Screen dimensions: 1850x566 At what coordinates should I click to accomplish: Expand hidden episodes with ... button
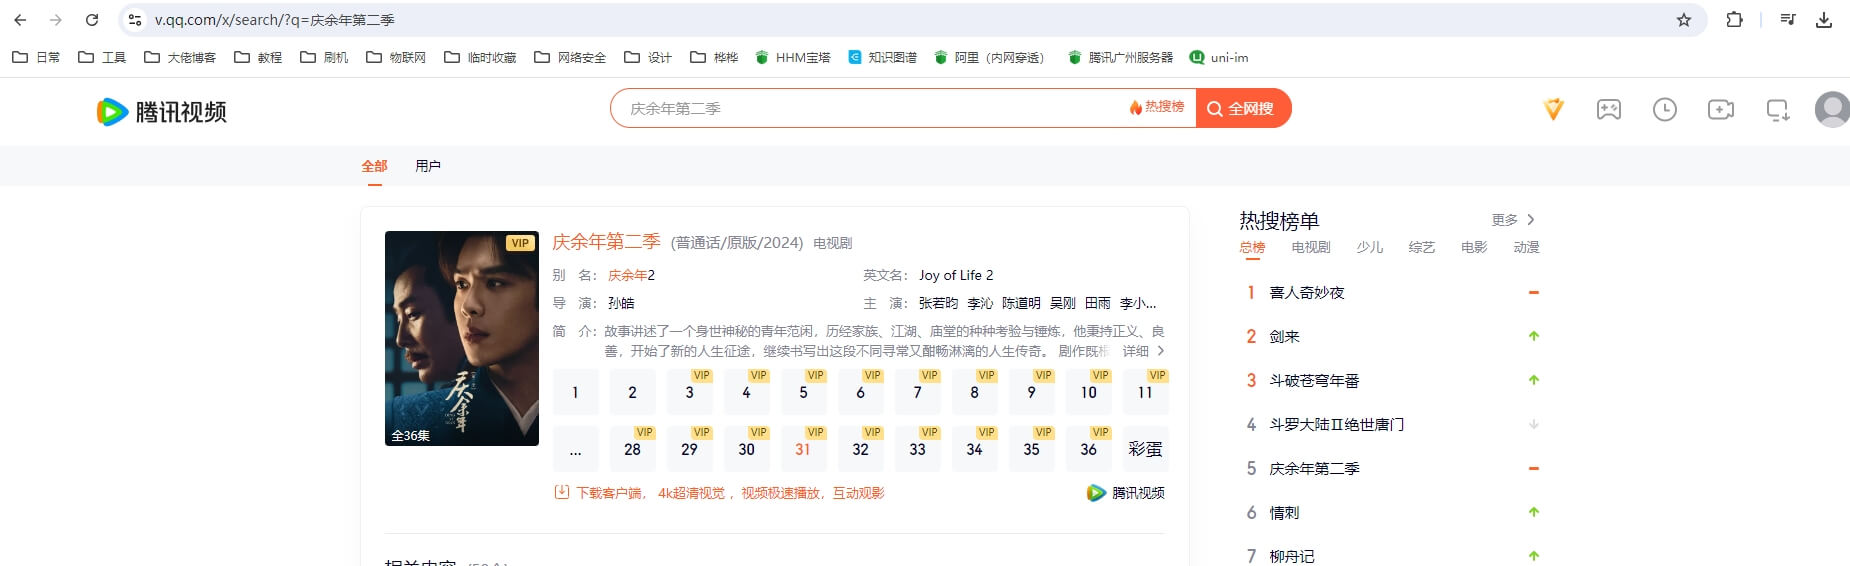[x=575, y=449]
